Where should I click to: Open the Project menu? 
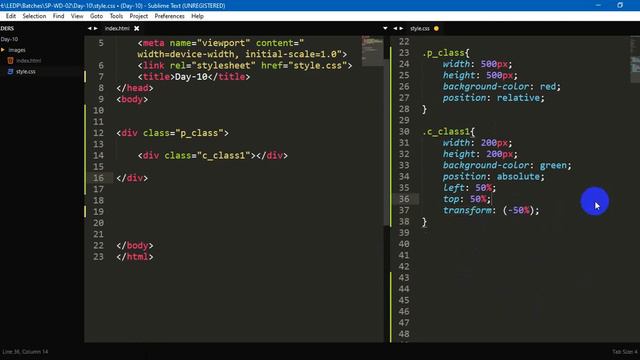point(139,16)
